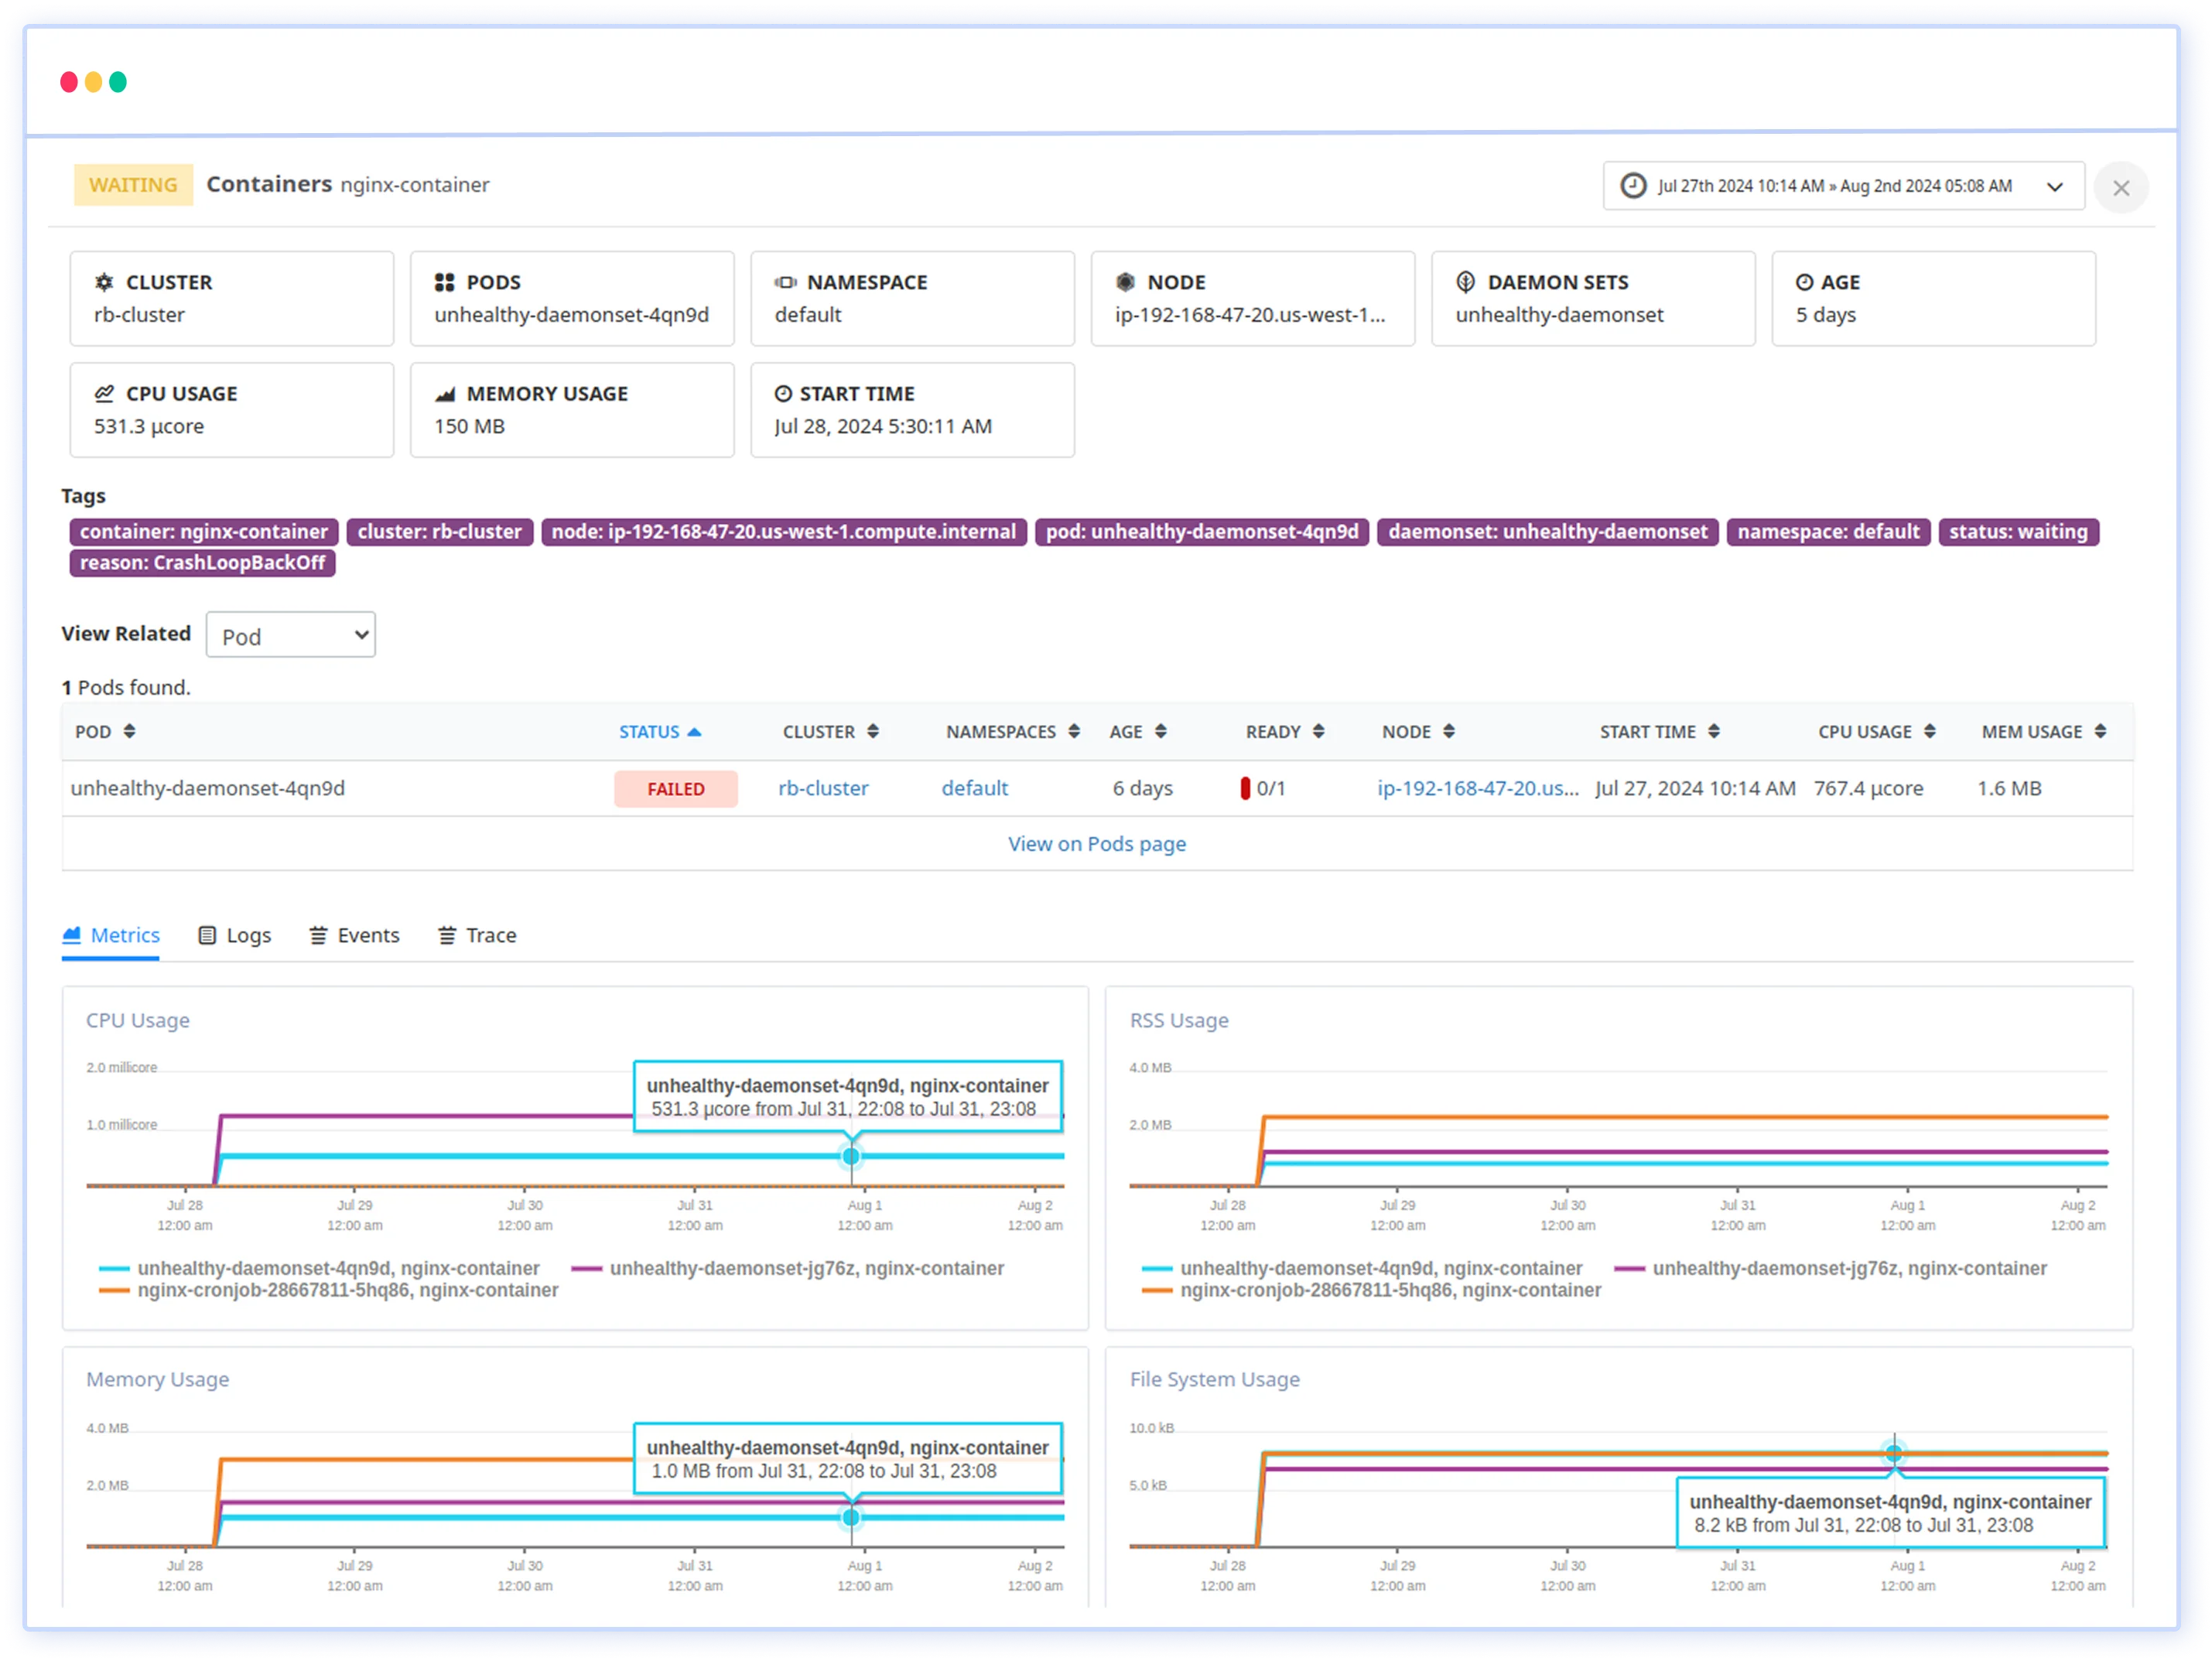Click the Pods grid icon
The width and height of the screenshot is (2212, 1661).
tap(444, 282)
